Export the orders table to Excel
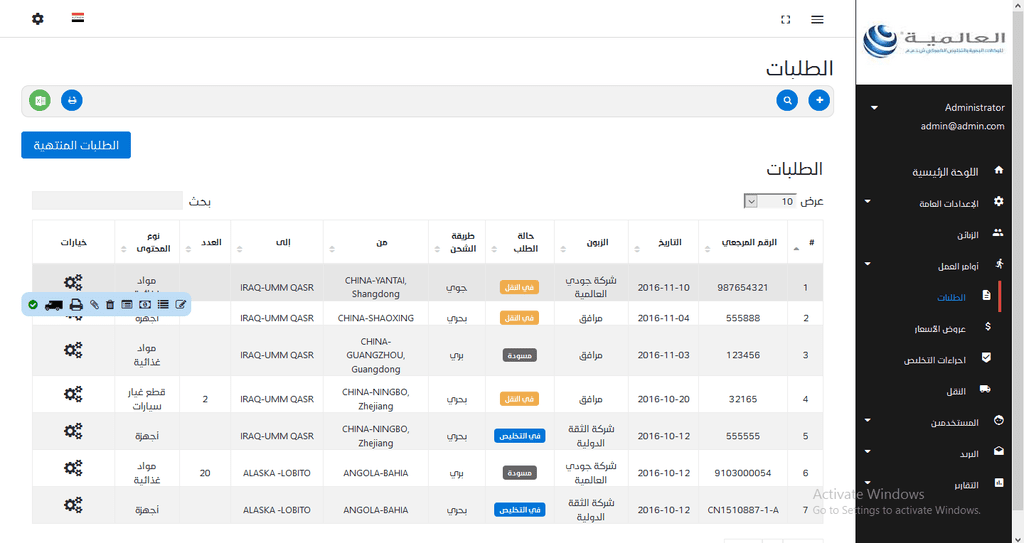Screen dimensions: 1024x543 point(40,100)
